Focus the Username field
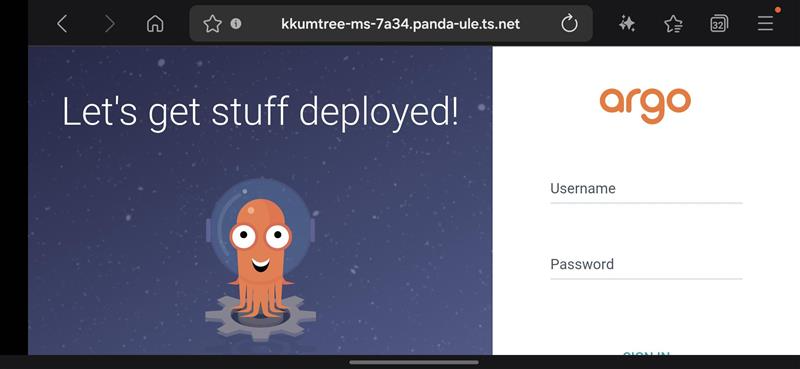Screen dimensions: 800x369 point(646,190)
